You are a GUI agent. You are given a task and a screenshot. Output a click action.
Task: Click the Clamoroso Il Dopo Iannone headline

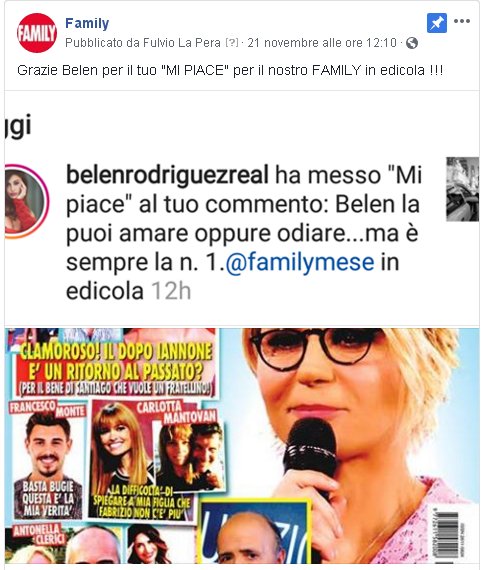tap(116, 362)
